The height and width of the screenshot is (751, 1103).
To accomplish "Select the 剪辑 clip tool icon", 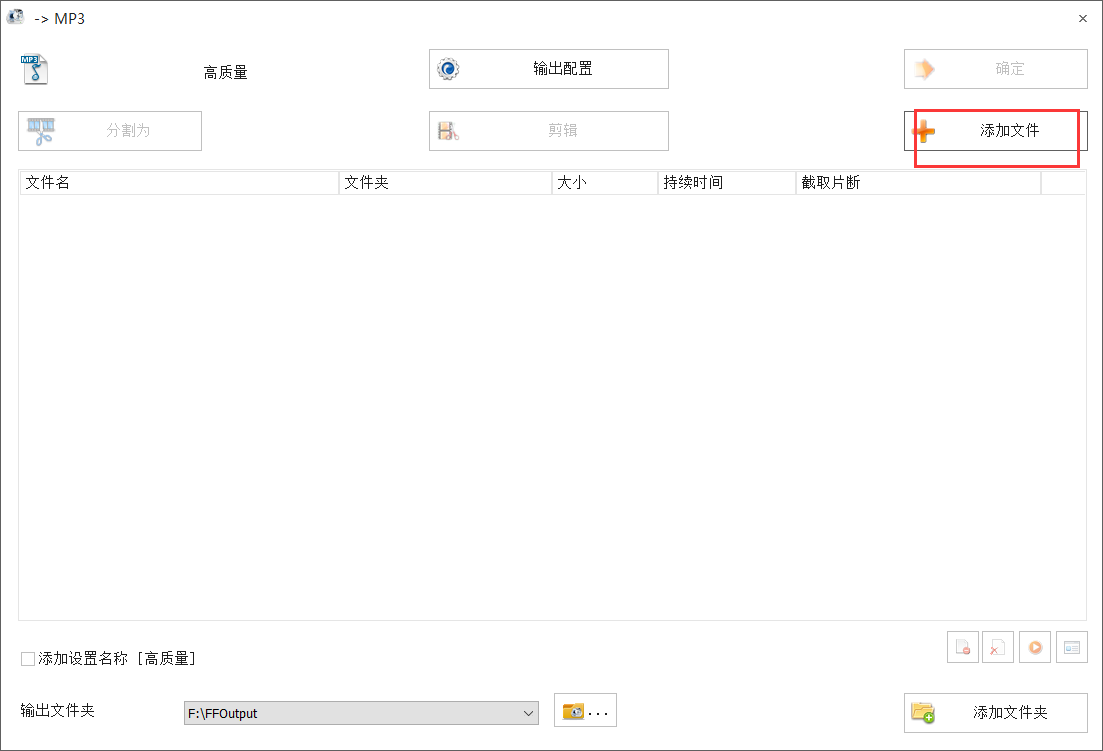I will pyautogui.click(x=449, y=130).
